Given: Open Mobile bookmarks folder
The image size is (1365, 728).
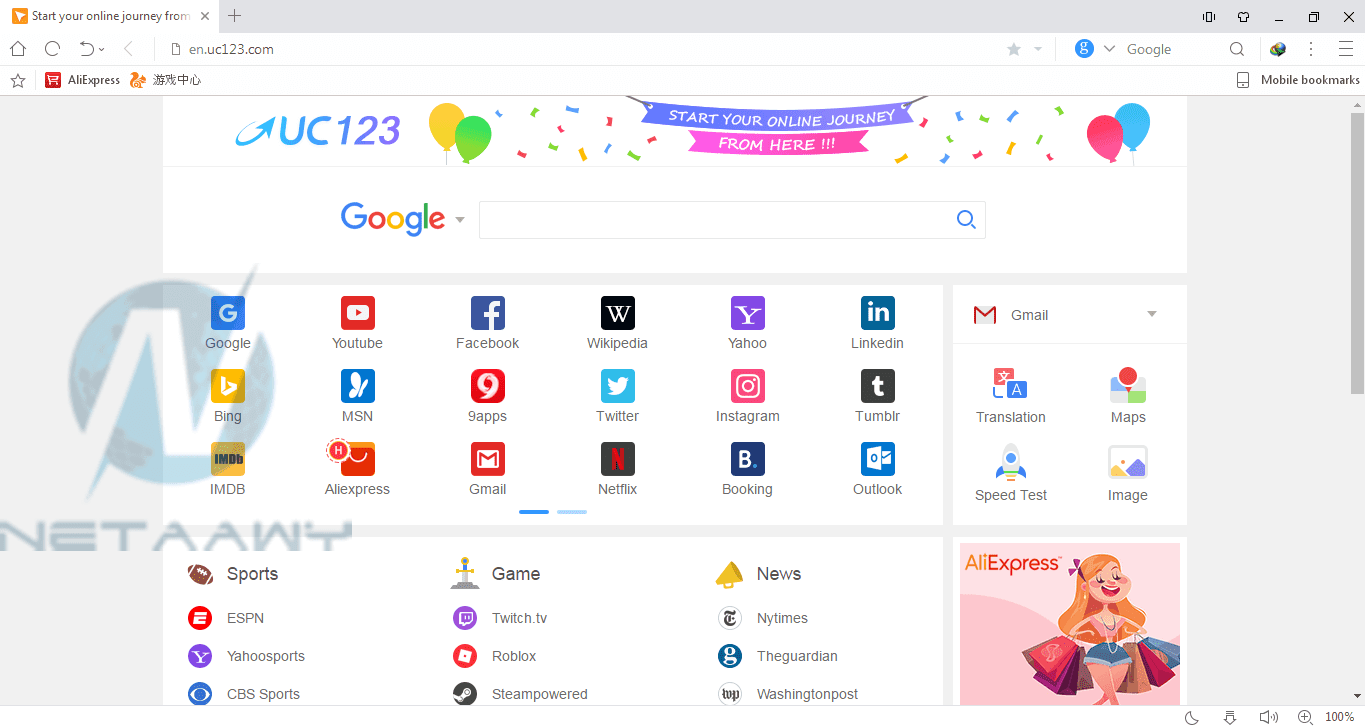Looking at the screenshot, I should 1298,80.
